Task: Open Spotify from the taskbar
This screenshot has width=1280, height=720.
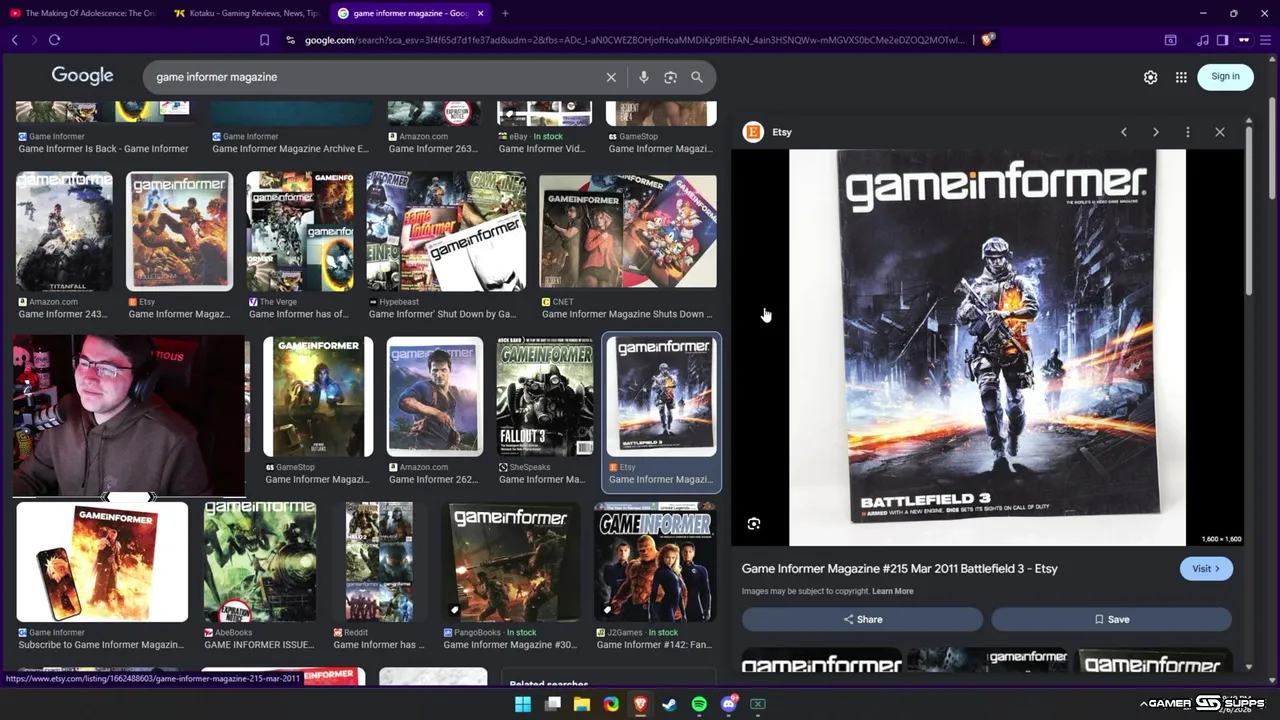Action: 699,704
